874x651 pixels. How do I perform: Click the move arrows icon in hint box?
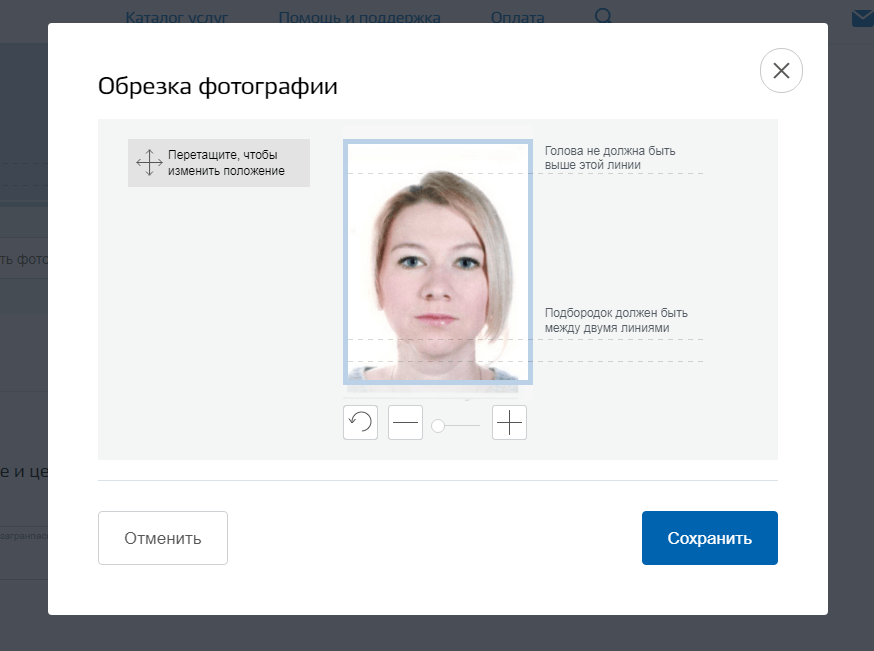point(149,163)
